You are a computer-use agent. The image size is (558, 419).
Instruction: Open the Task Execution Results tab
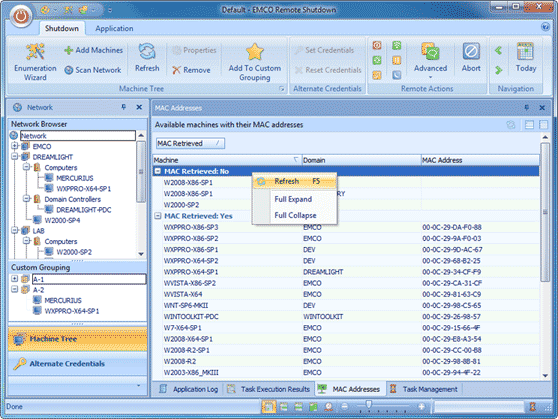pyautogui.click(x=269, y=389)
